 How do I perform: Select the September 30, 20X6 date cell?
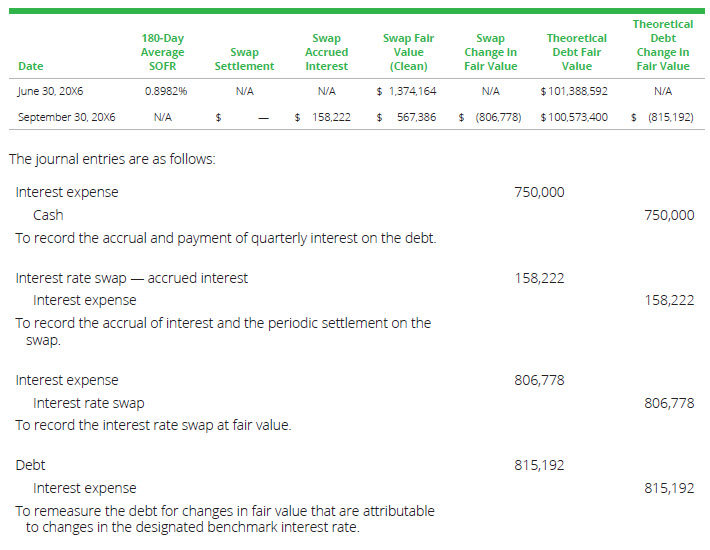(67, 117)
